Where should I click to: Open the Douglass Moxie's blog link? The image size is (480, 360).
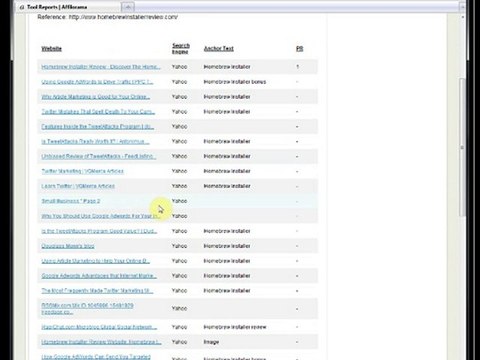tap(68, 246)
